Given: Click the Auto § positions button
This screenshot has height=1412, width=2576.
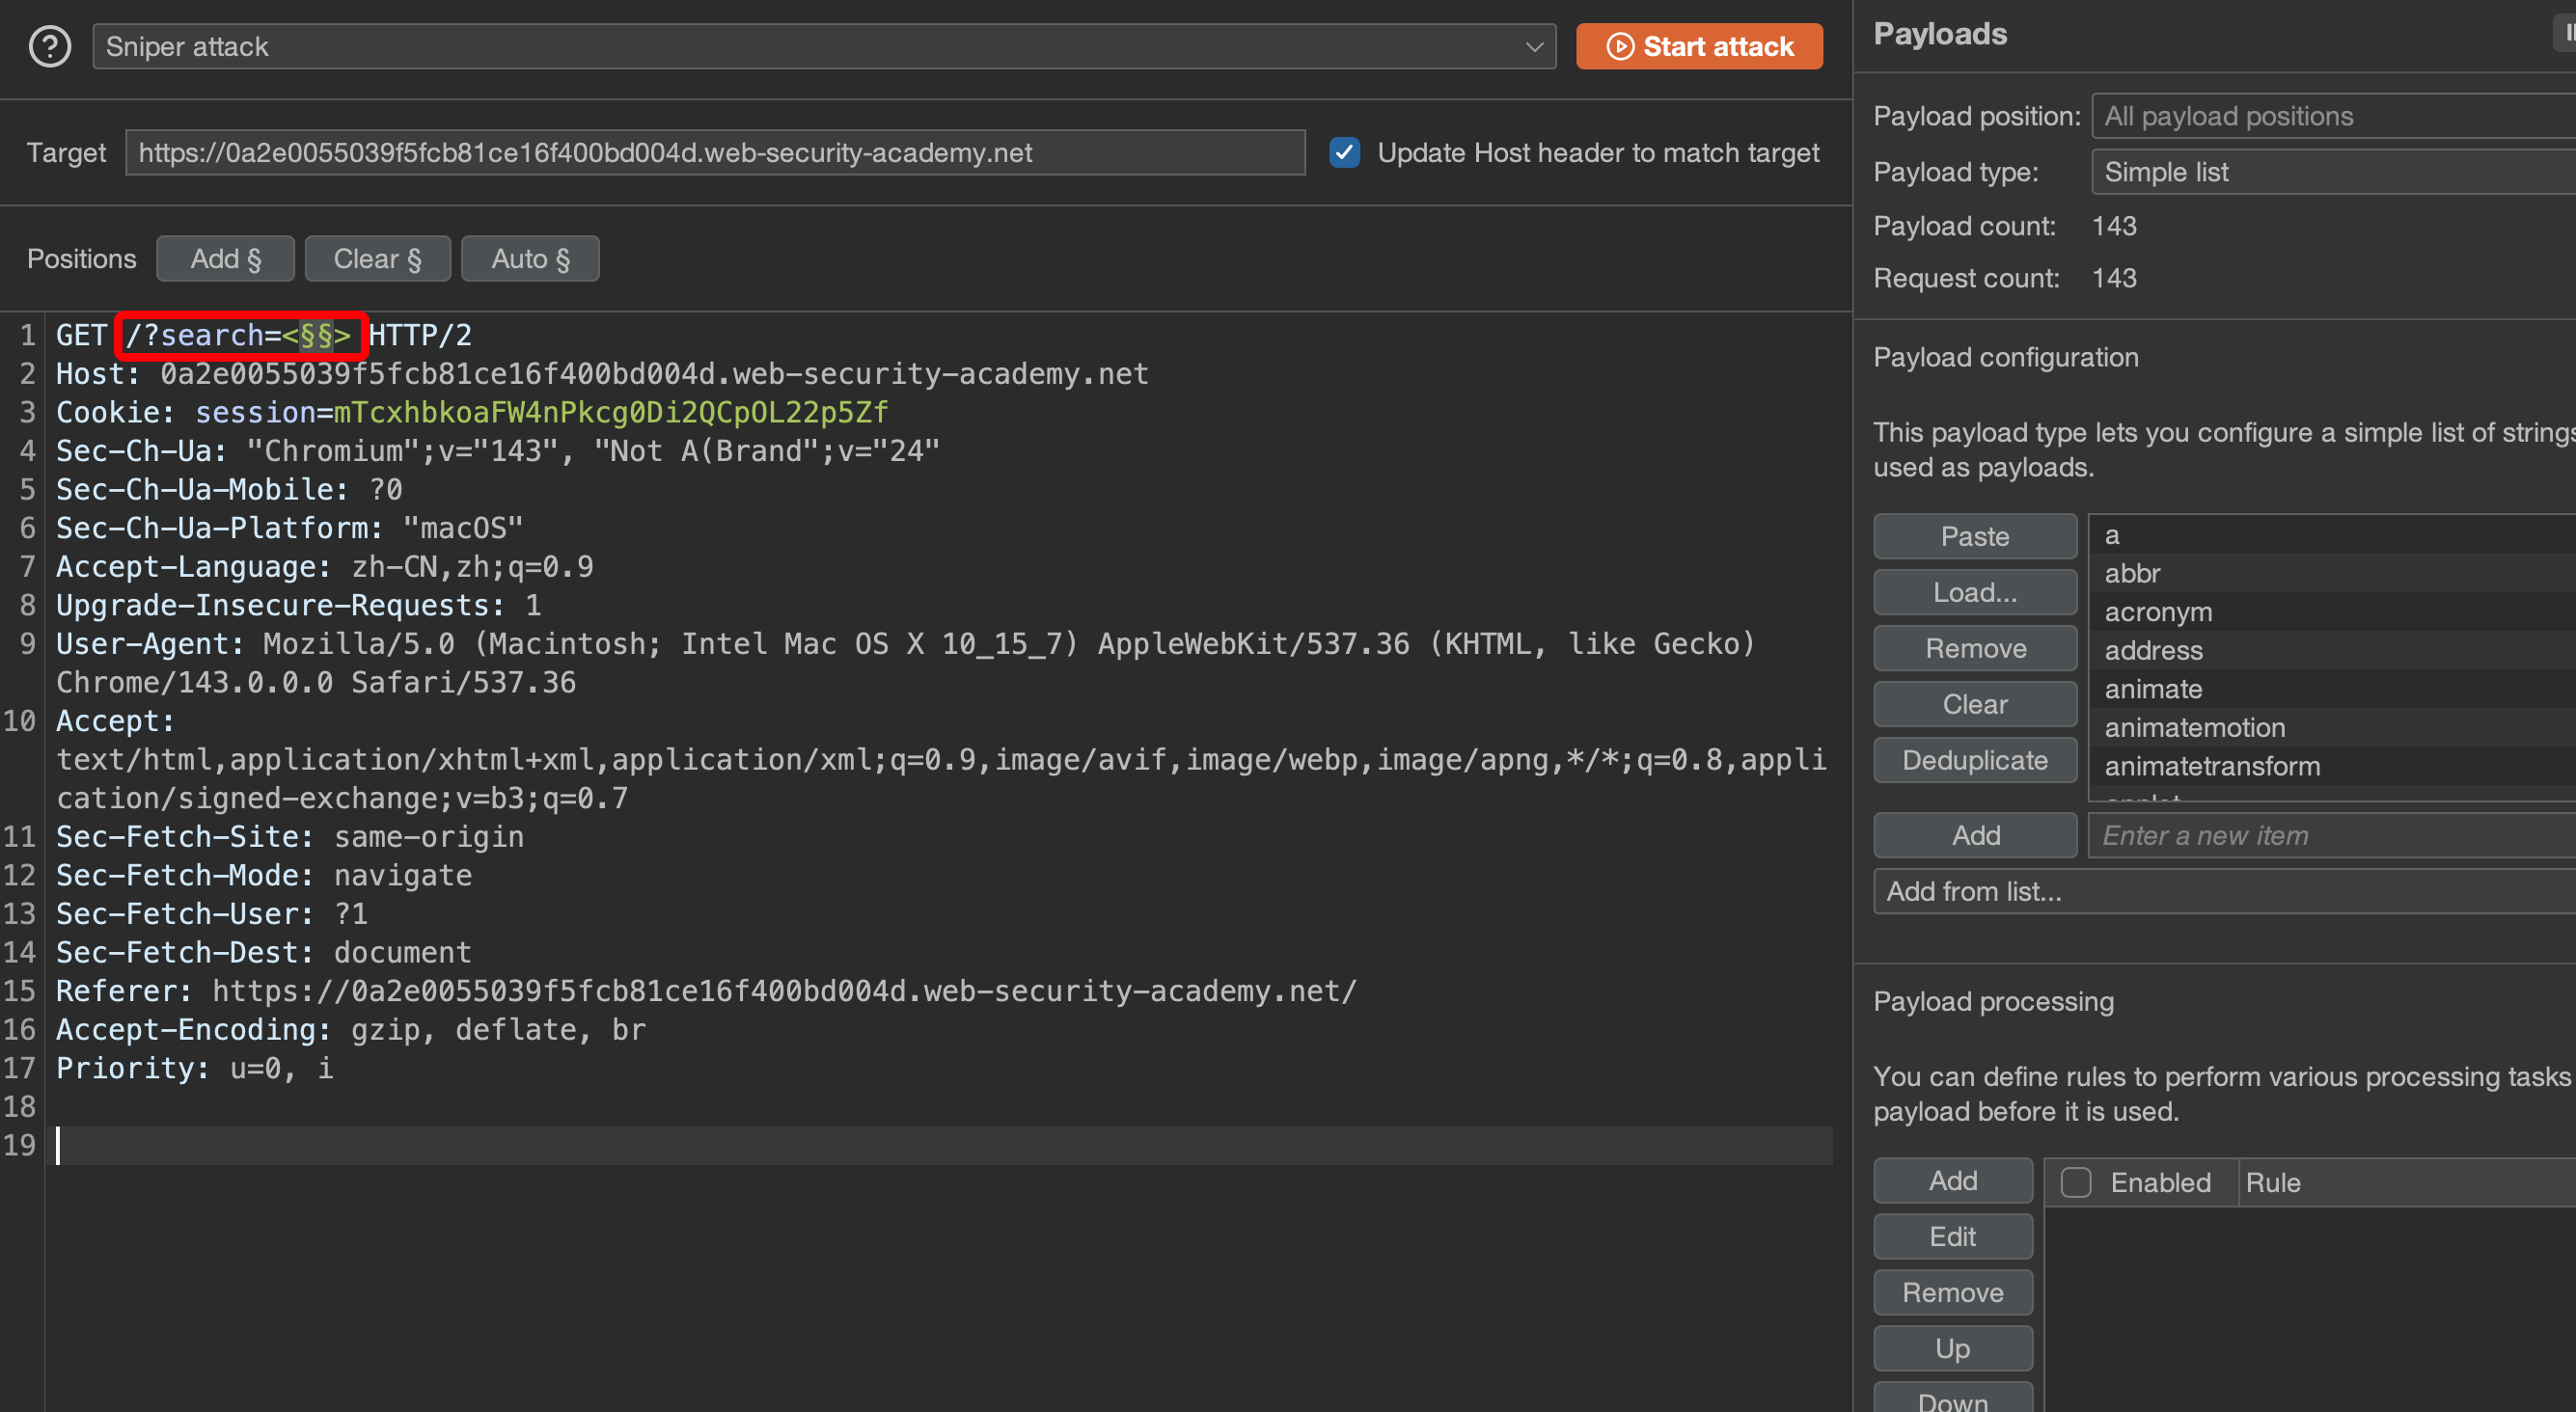Looking at the screenshot, I should point(530,259).
